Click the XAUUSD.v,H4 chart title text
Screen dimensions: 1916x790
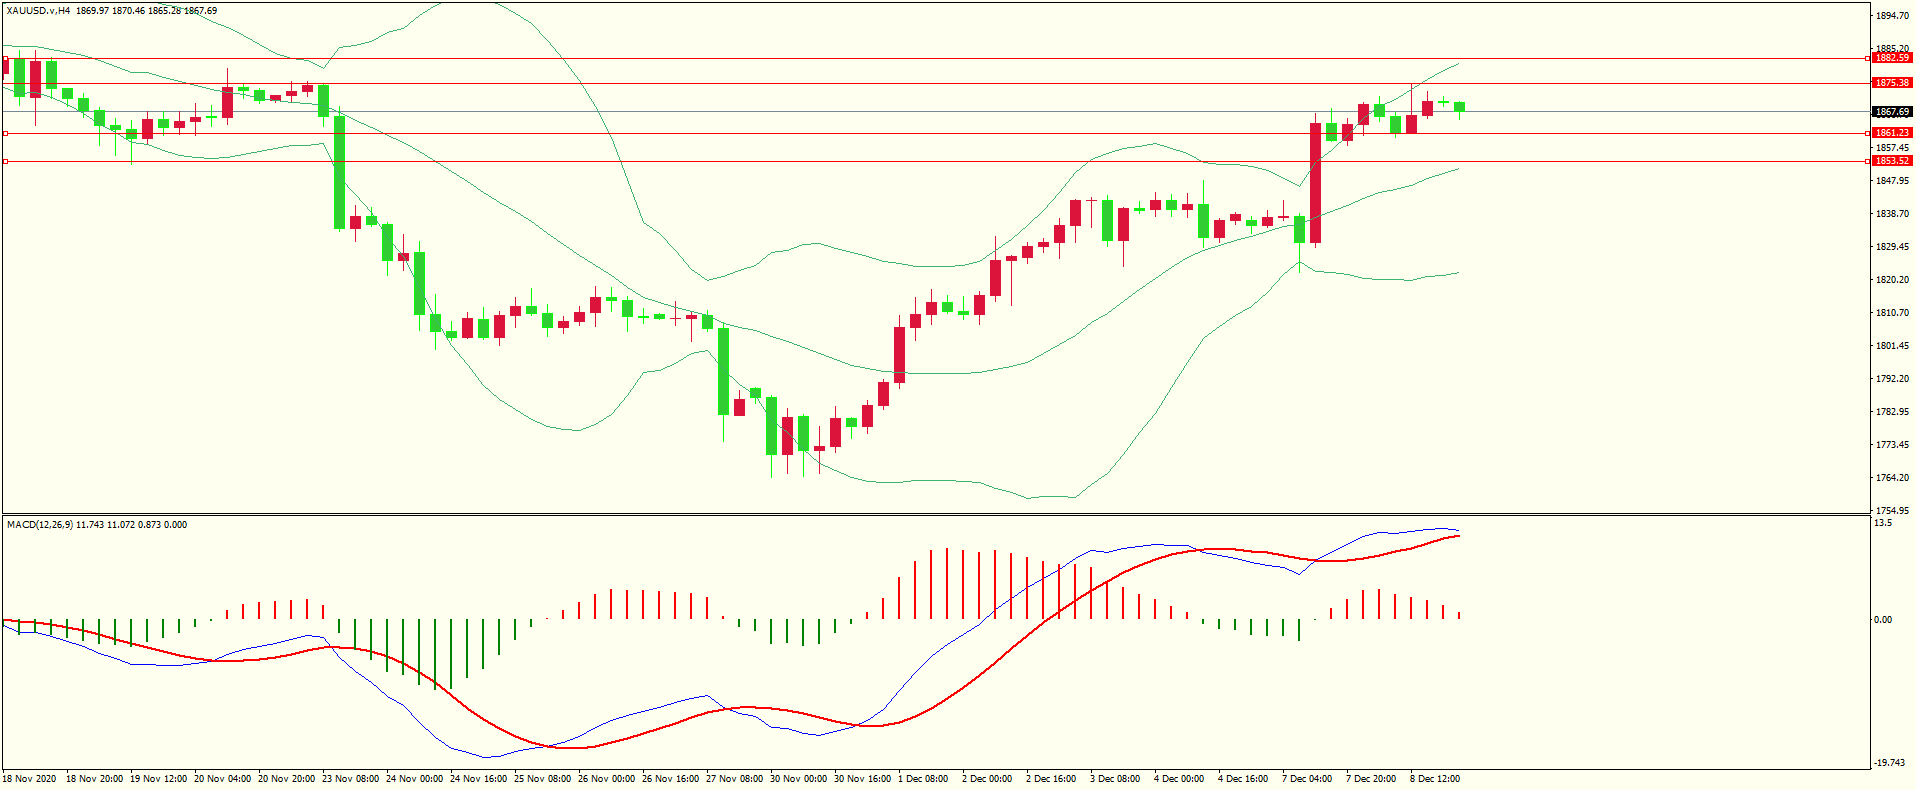point(38,11)
